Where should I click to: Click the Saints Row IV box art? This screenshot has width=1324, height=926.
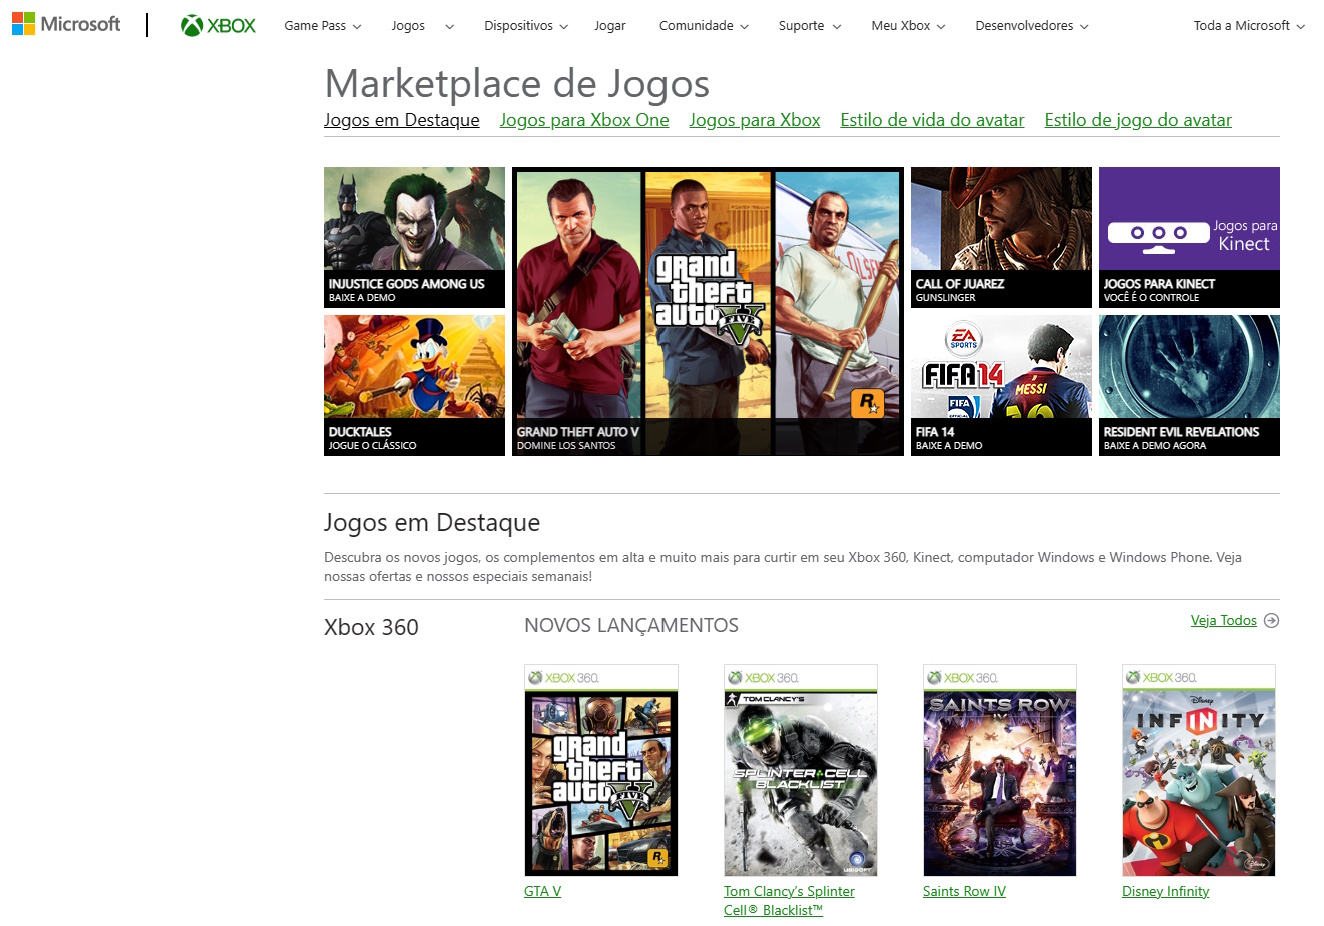click(x=1000, y=770)
